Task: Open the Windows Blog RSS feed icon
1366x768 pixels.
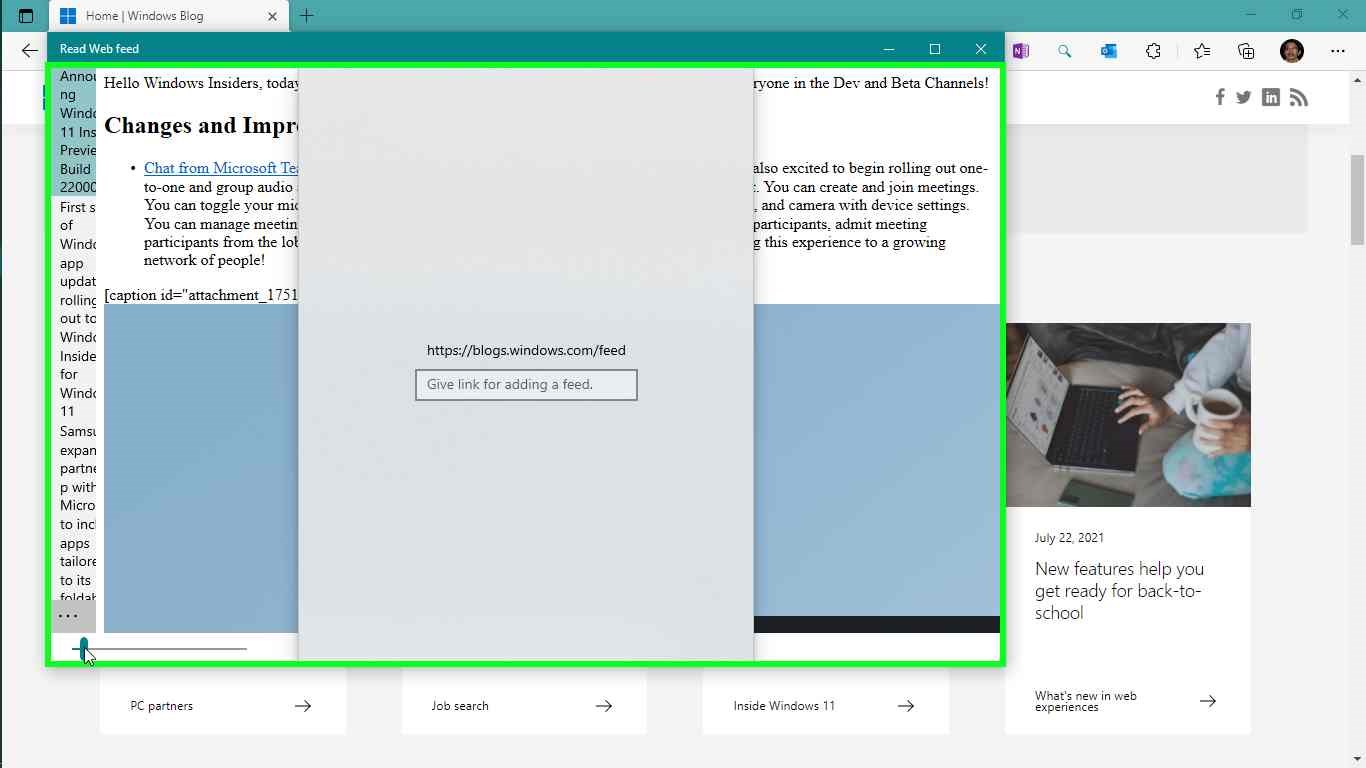Action: 1298,97
